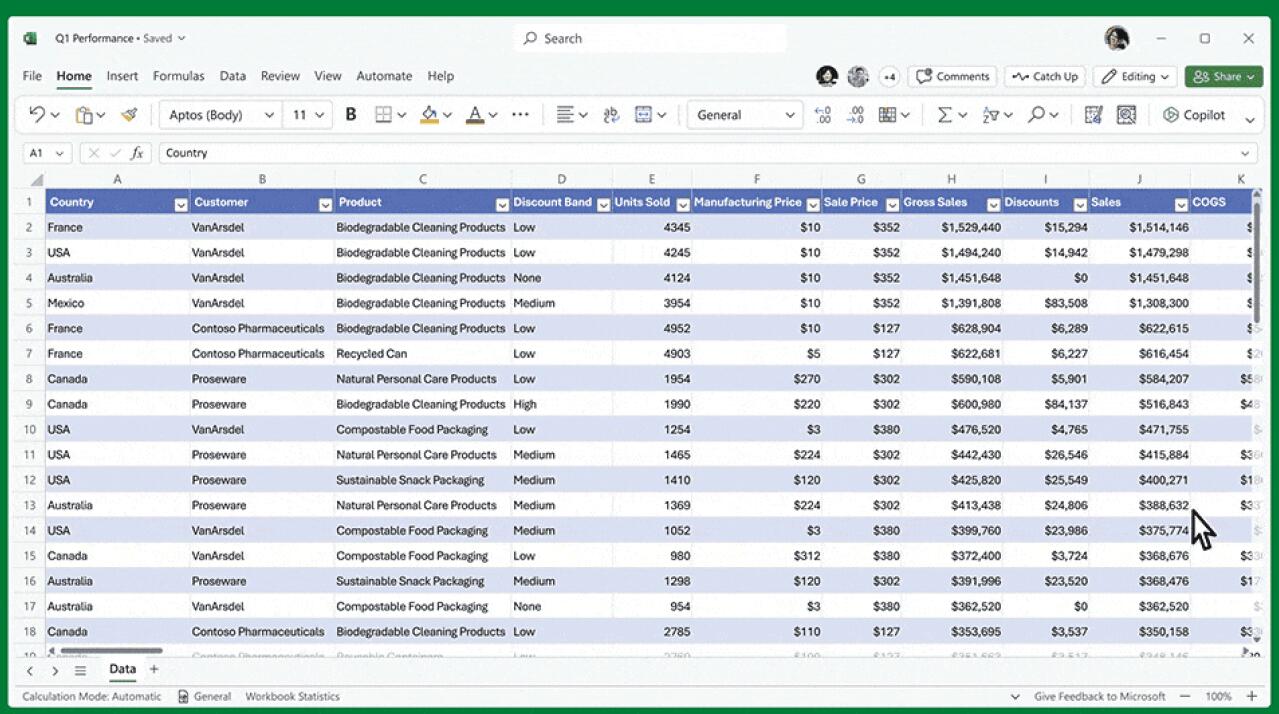Click the Insert Function fx icon
Image resolution: width=1279 pixels, height=714 pixels.
click(138, 153)
